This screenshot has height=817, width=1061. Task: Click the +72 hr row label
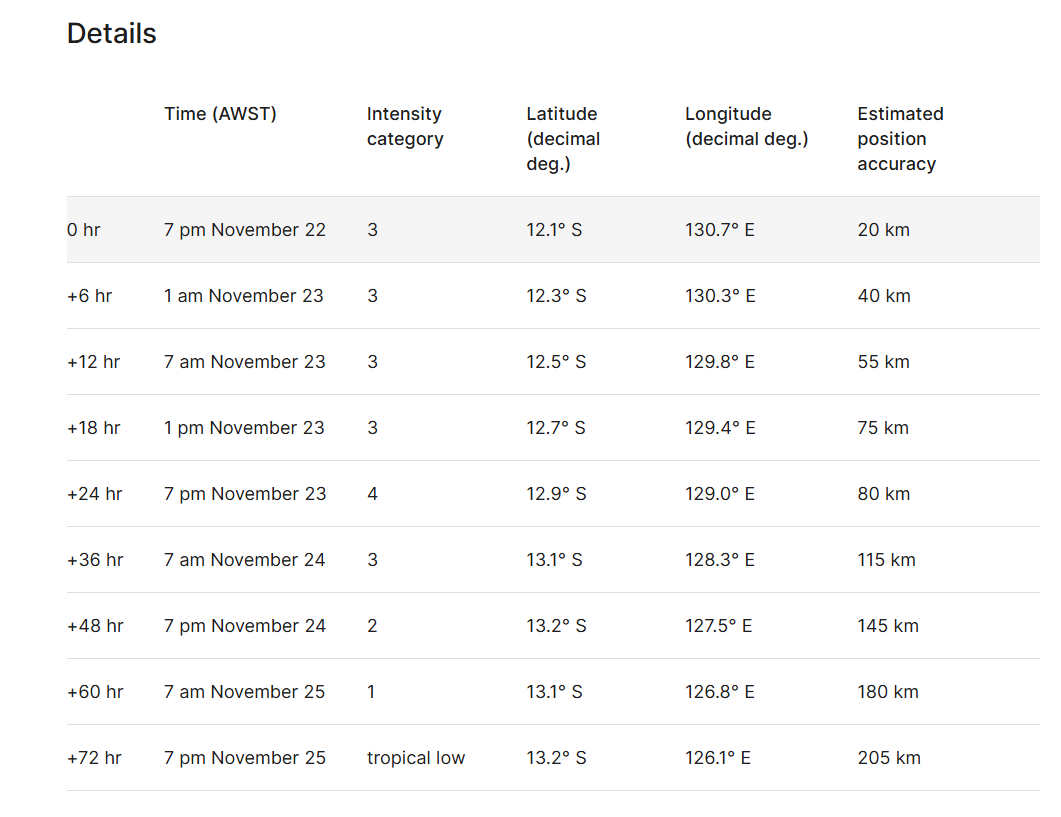coord(94,758)
